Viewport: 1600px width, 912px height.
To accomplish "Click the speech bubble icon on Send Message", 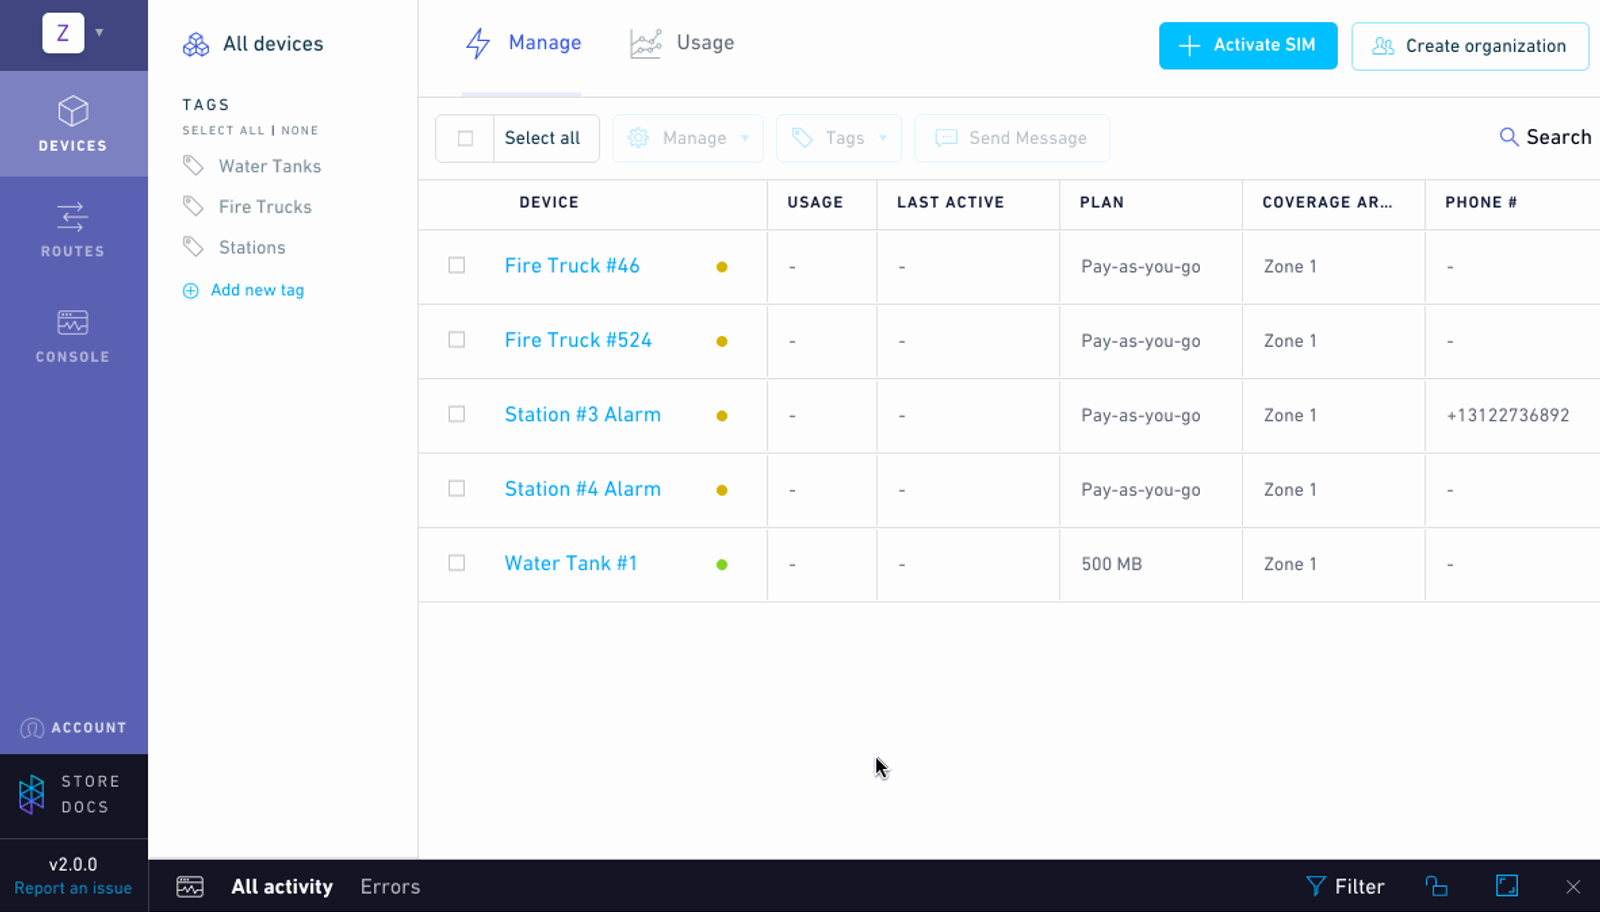I will tap(946, 138).
